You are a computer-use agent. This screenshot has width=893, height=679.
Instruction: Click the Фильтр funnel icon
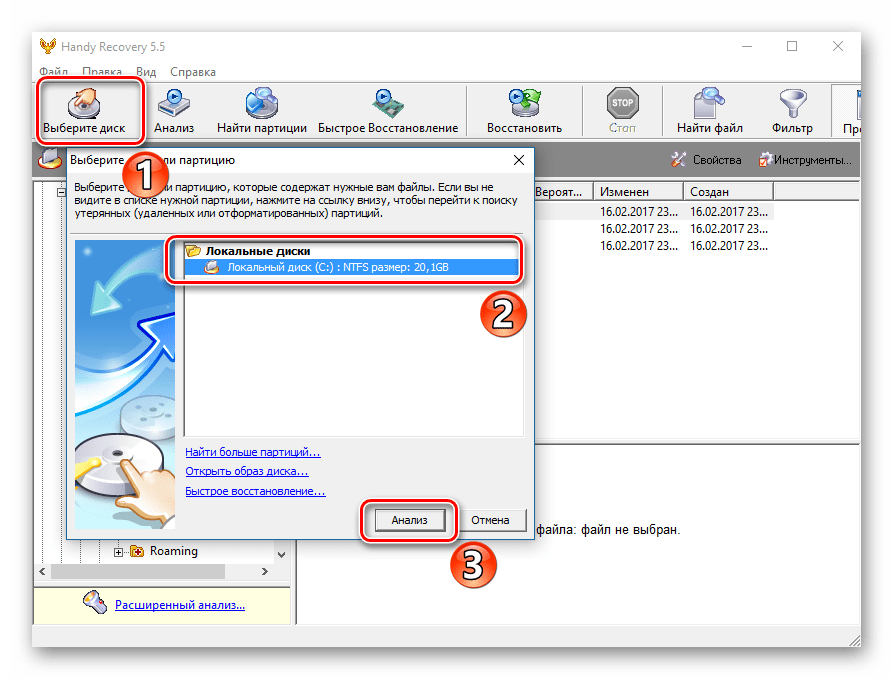[x=792, y=110]
